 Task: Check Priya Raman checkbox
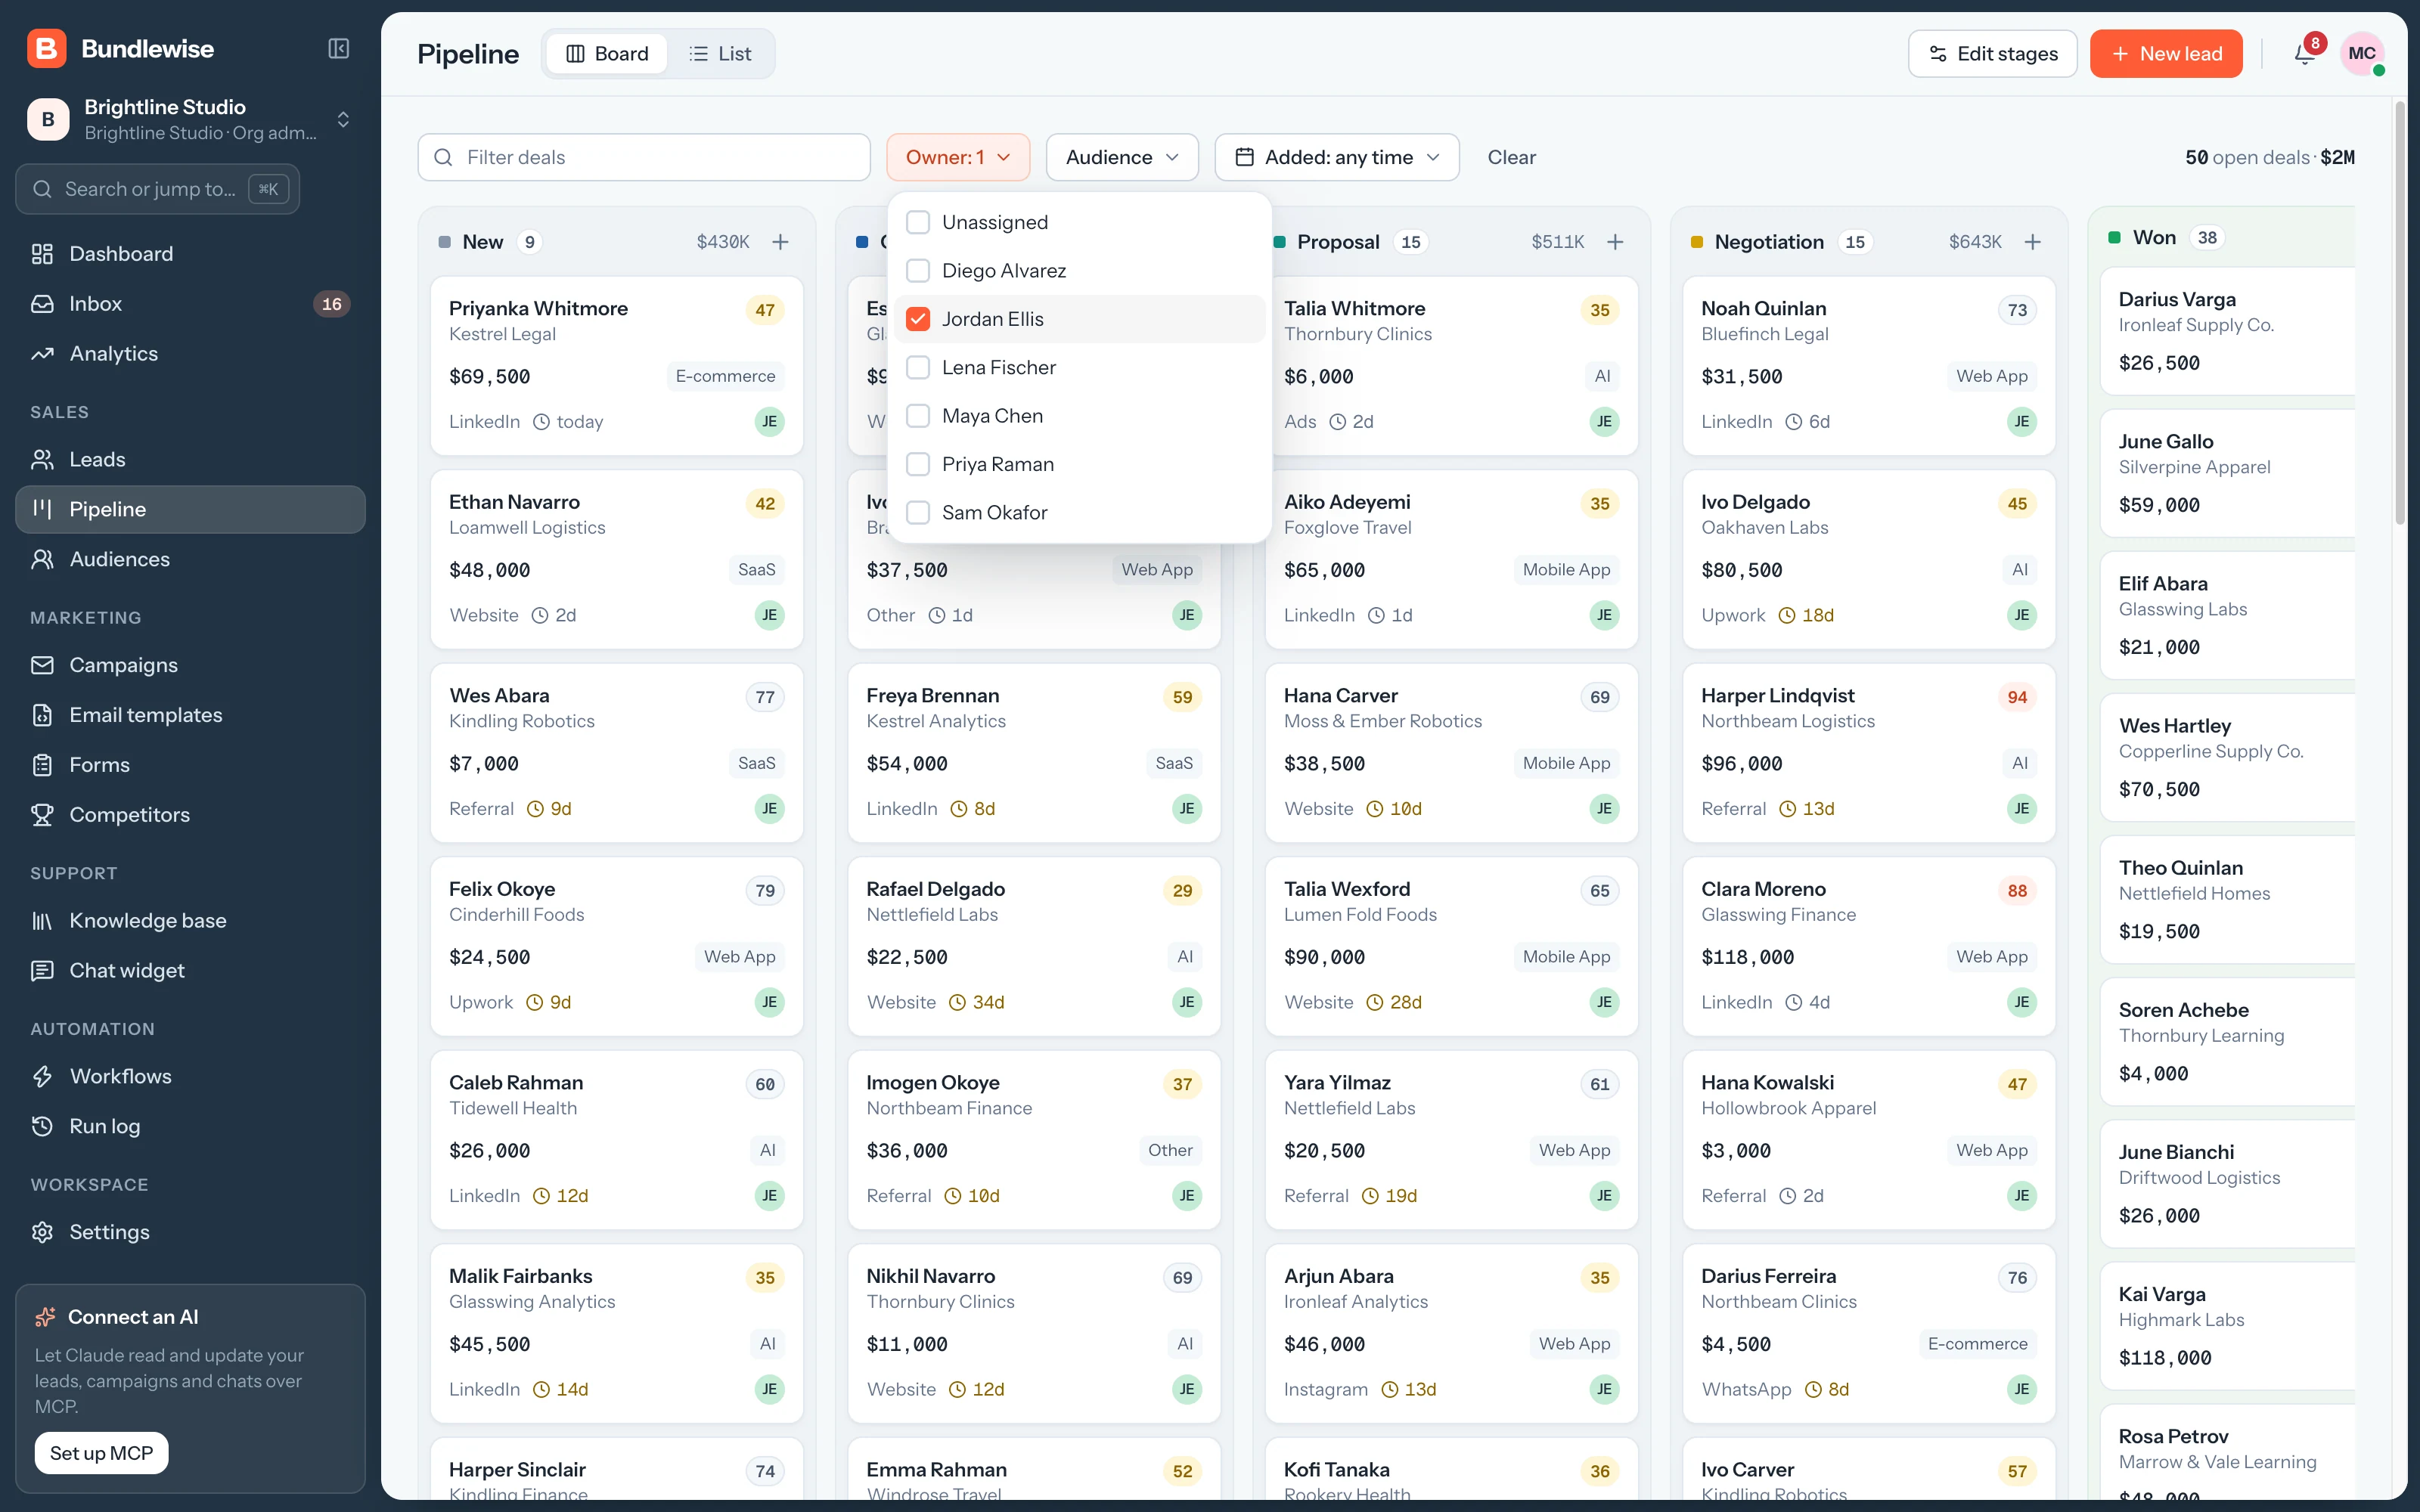tap(918, 464)
